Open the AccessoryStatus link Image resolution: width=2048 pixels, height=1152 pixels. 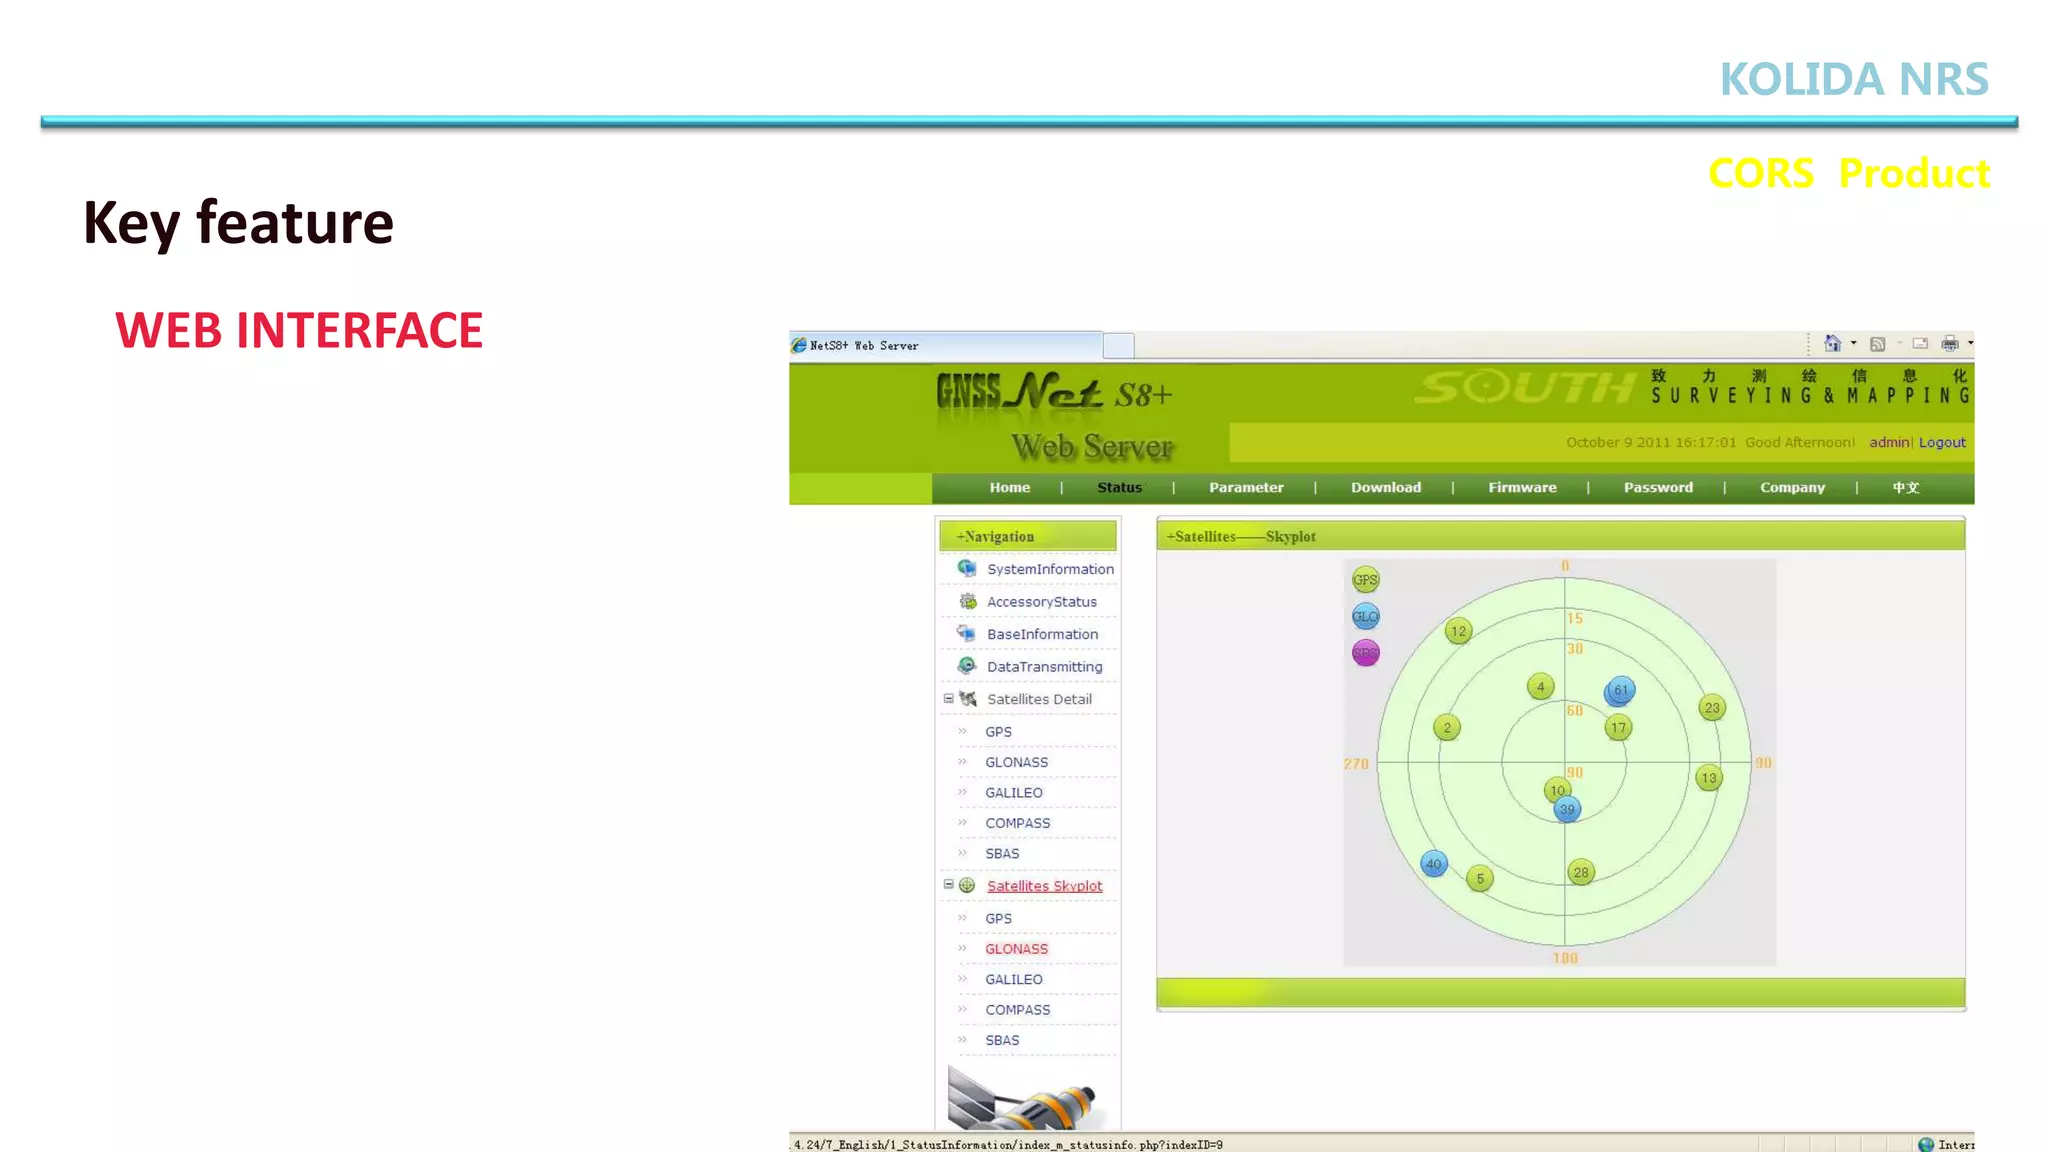point(1041,602)
